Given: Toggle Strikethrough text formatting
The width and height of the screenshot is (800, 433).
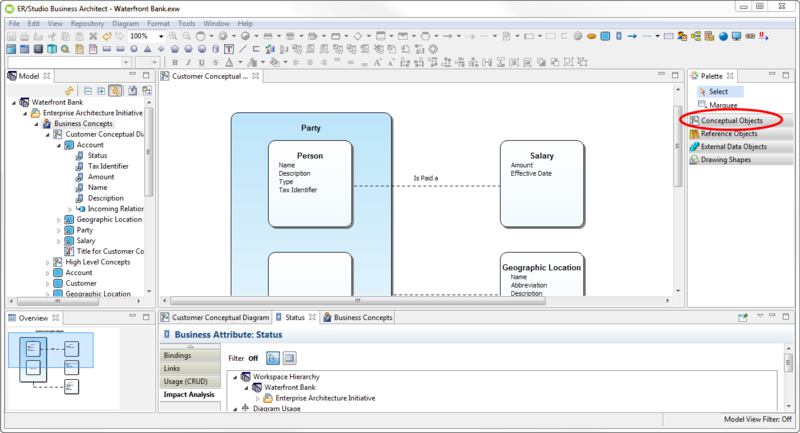Looking at the screenshot, I should [215, 62].
